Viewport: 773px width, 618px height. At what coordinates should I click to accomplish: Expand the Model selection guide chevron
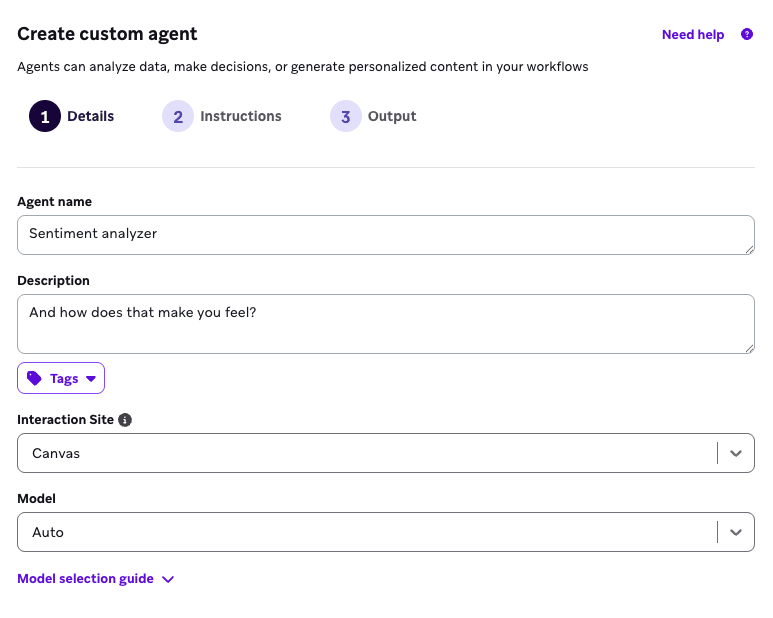pos(168,579)
